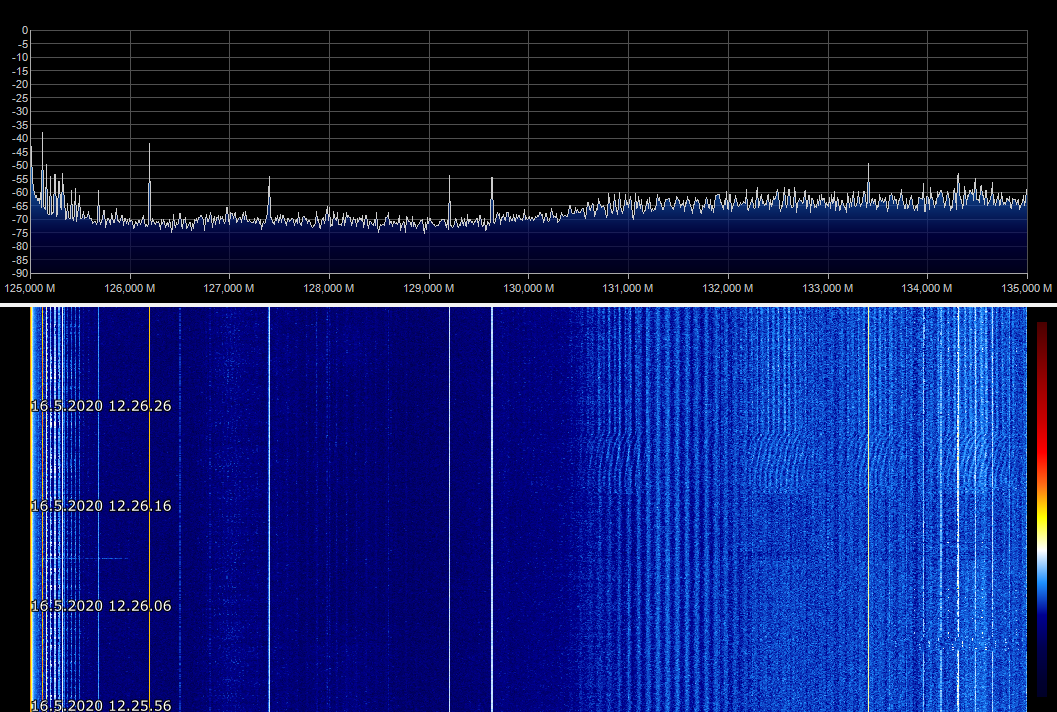Click the waterfall timestamp 16.5.2020 12.25.56
The height and width of the screenshot is (712, 1057).
pos(102,705)
